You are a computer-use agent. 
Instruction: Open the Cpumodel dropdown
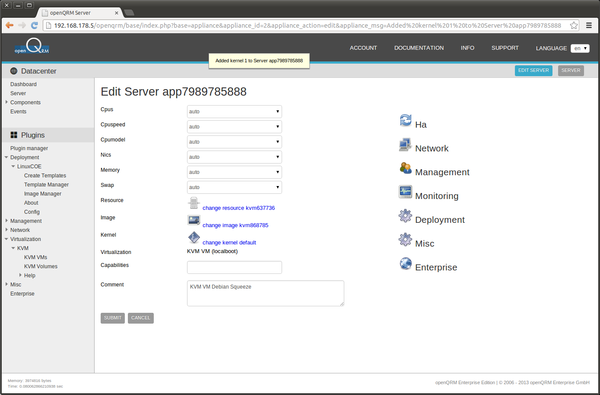point(234,142)
